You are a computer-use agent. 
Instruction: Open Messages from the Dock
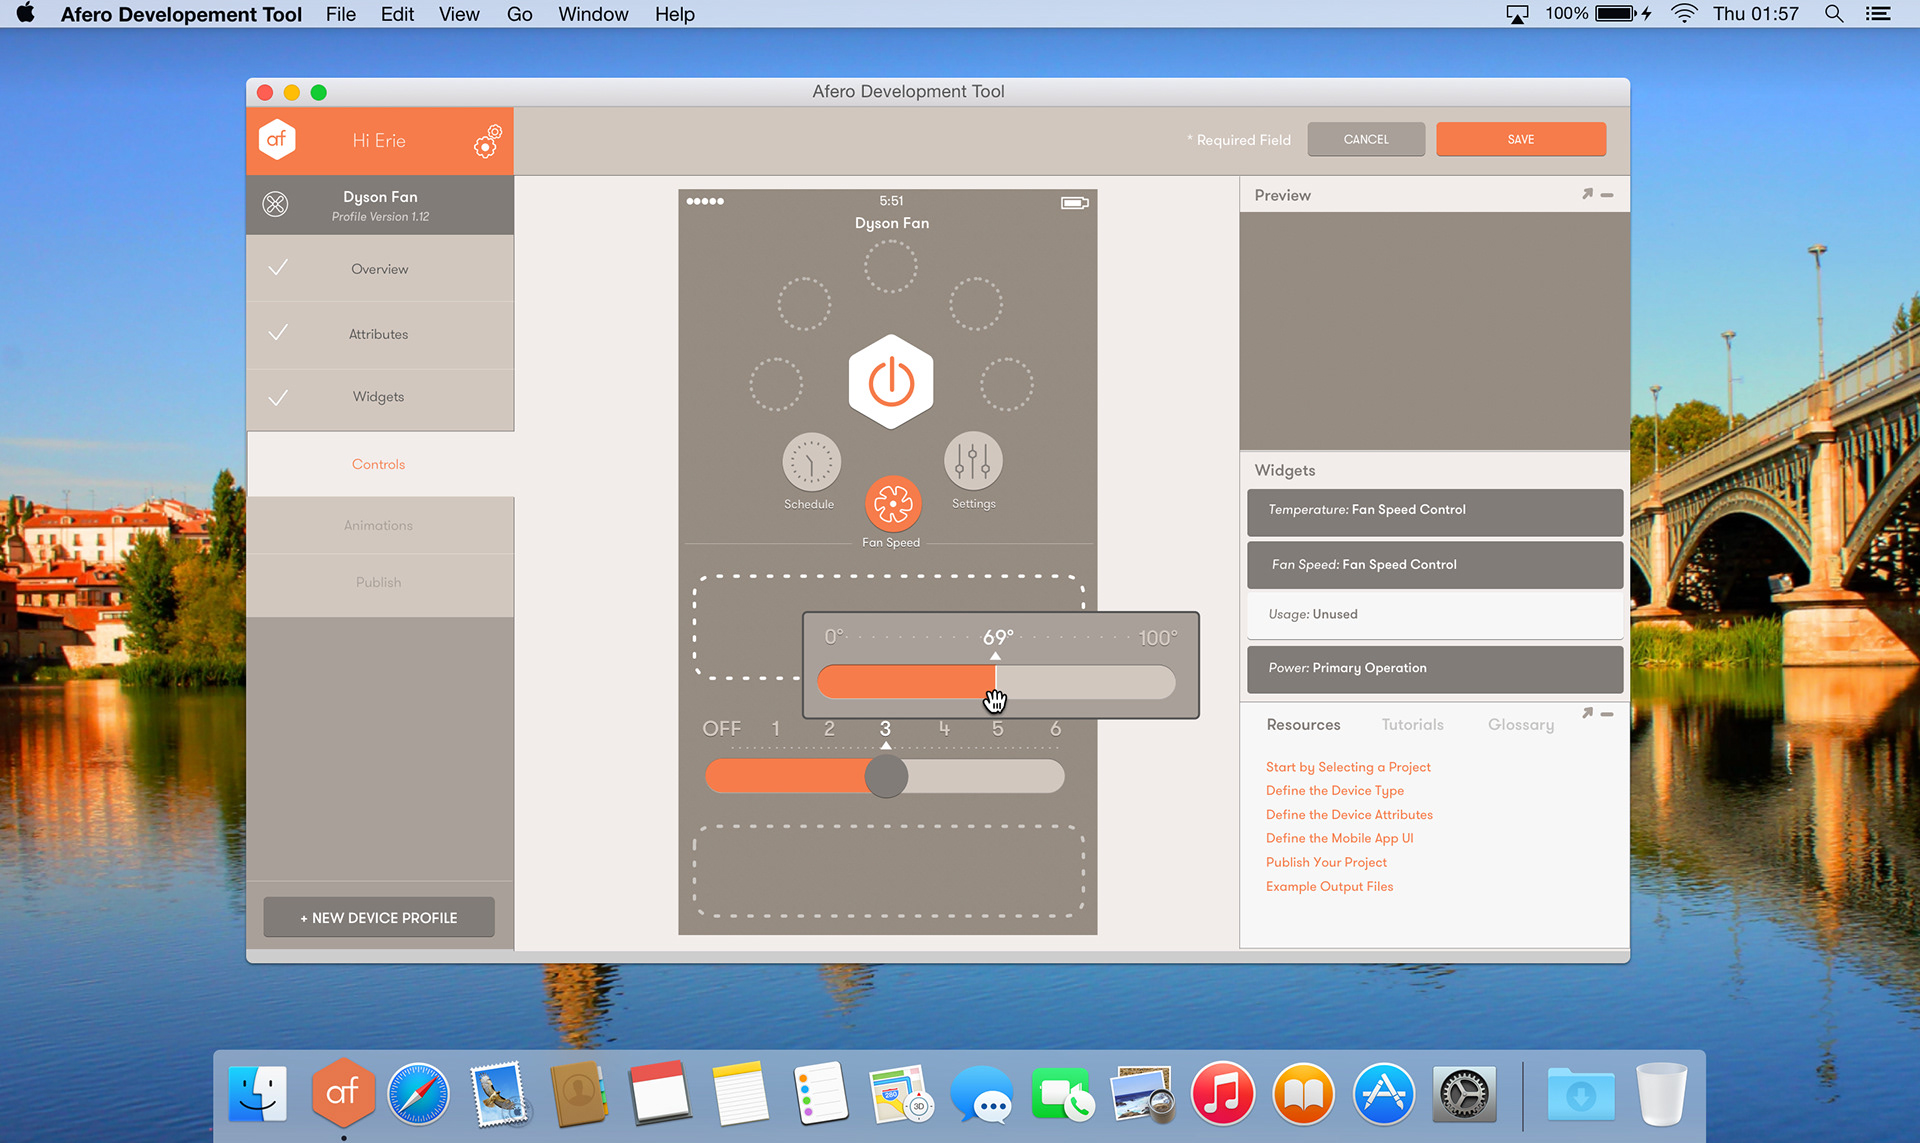(x=981, y=1094)
